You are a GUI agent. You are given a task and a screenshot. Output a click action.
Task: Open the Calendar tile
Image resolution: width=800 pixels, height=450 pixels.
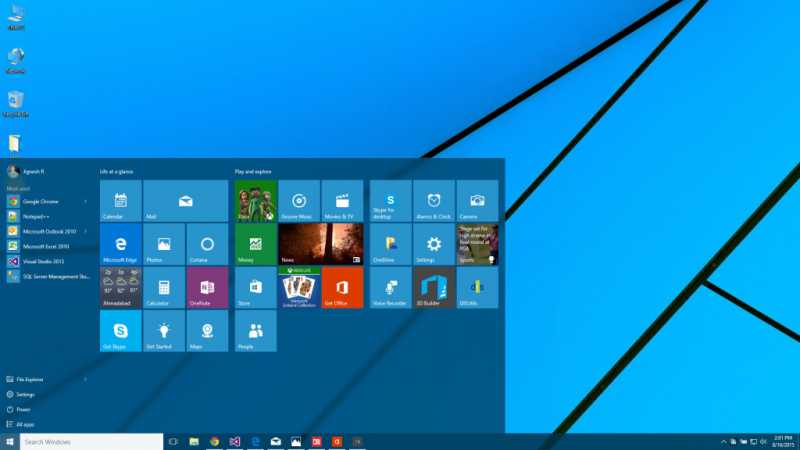[120, 201]
